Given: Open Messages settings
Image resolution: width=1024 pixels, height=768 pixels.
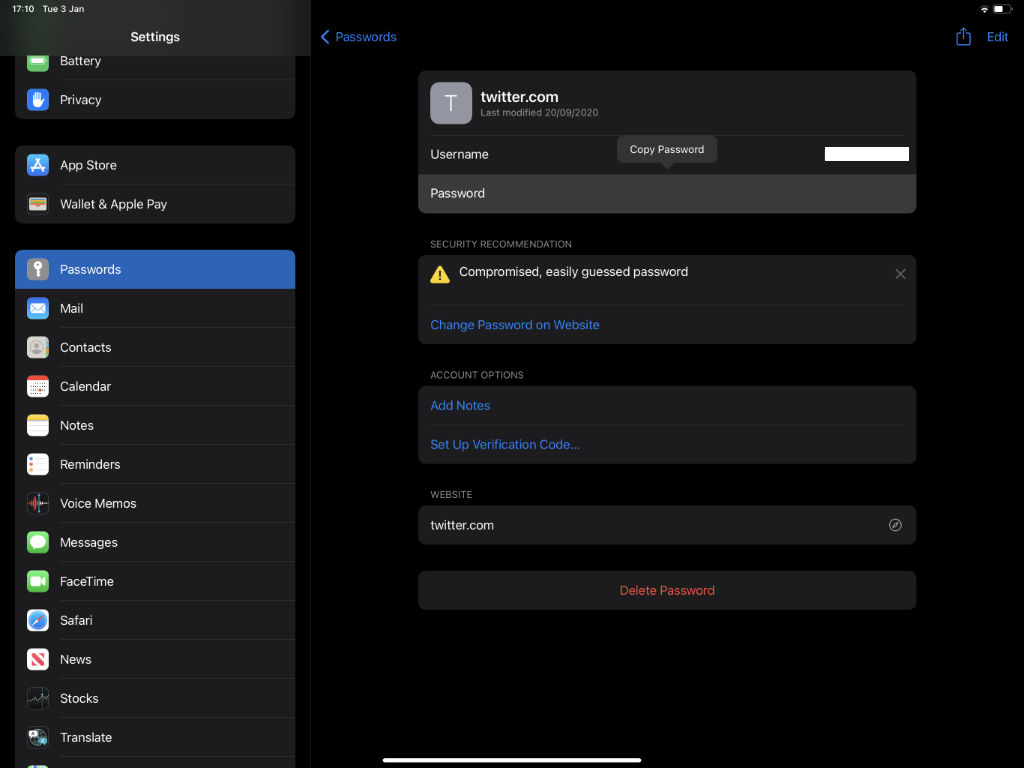Looking at the screenshot, I should [155, 543].
